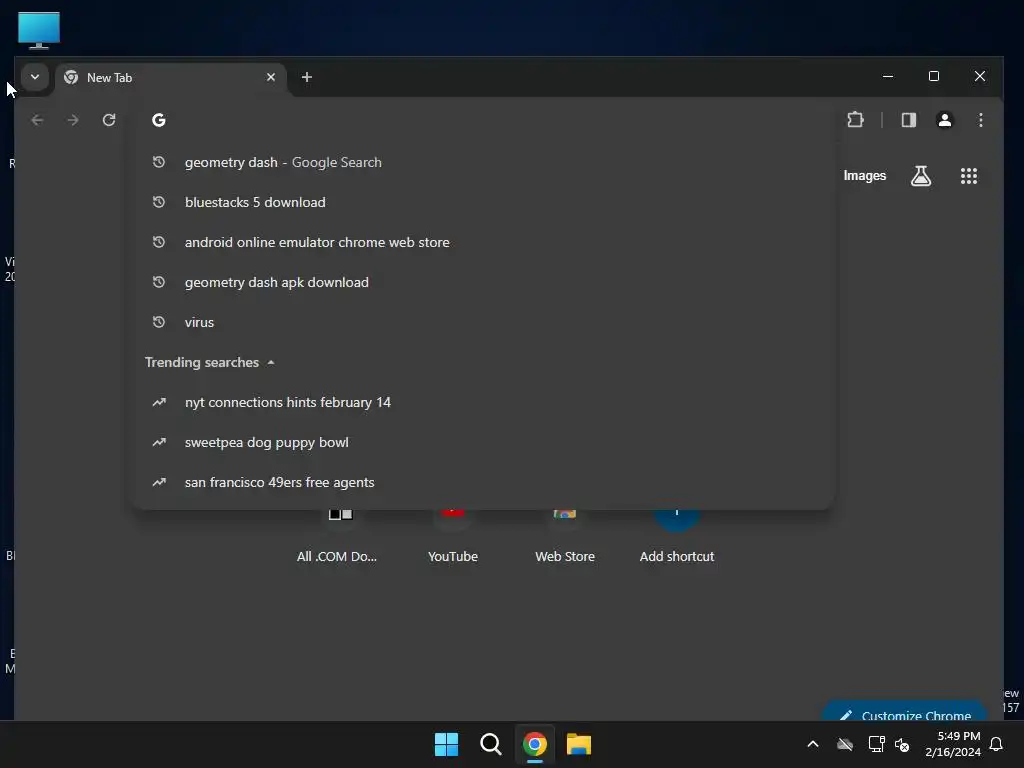Image resolution: width=1024 pixels, height=768 pixels.
Task: Click trending arrow icon beside nyt connections
Action: (x=159, y=402)
